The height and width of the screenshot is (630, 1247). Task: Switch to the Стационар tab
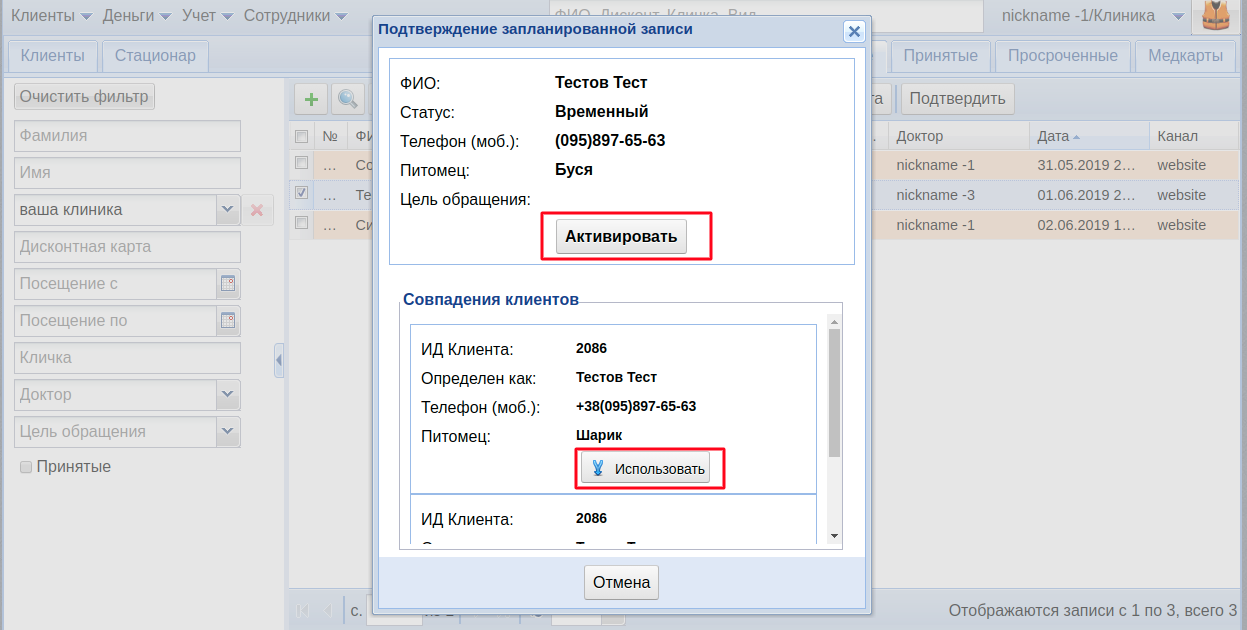point(155,56)
